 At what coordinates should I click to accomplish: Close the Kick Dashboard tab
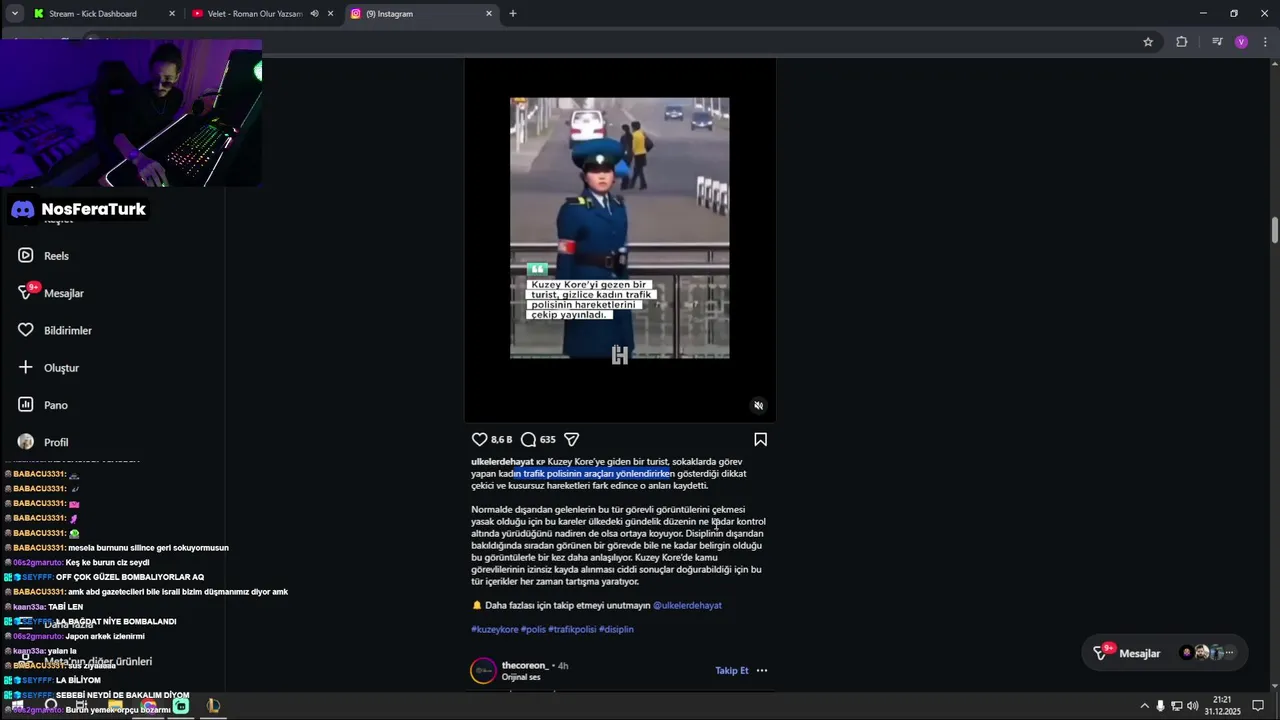[x=172, y=14]
